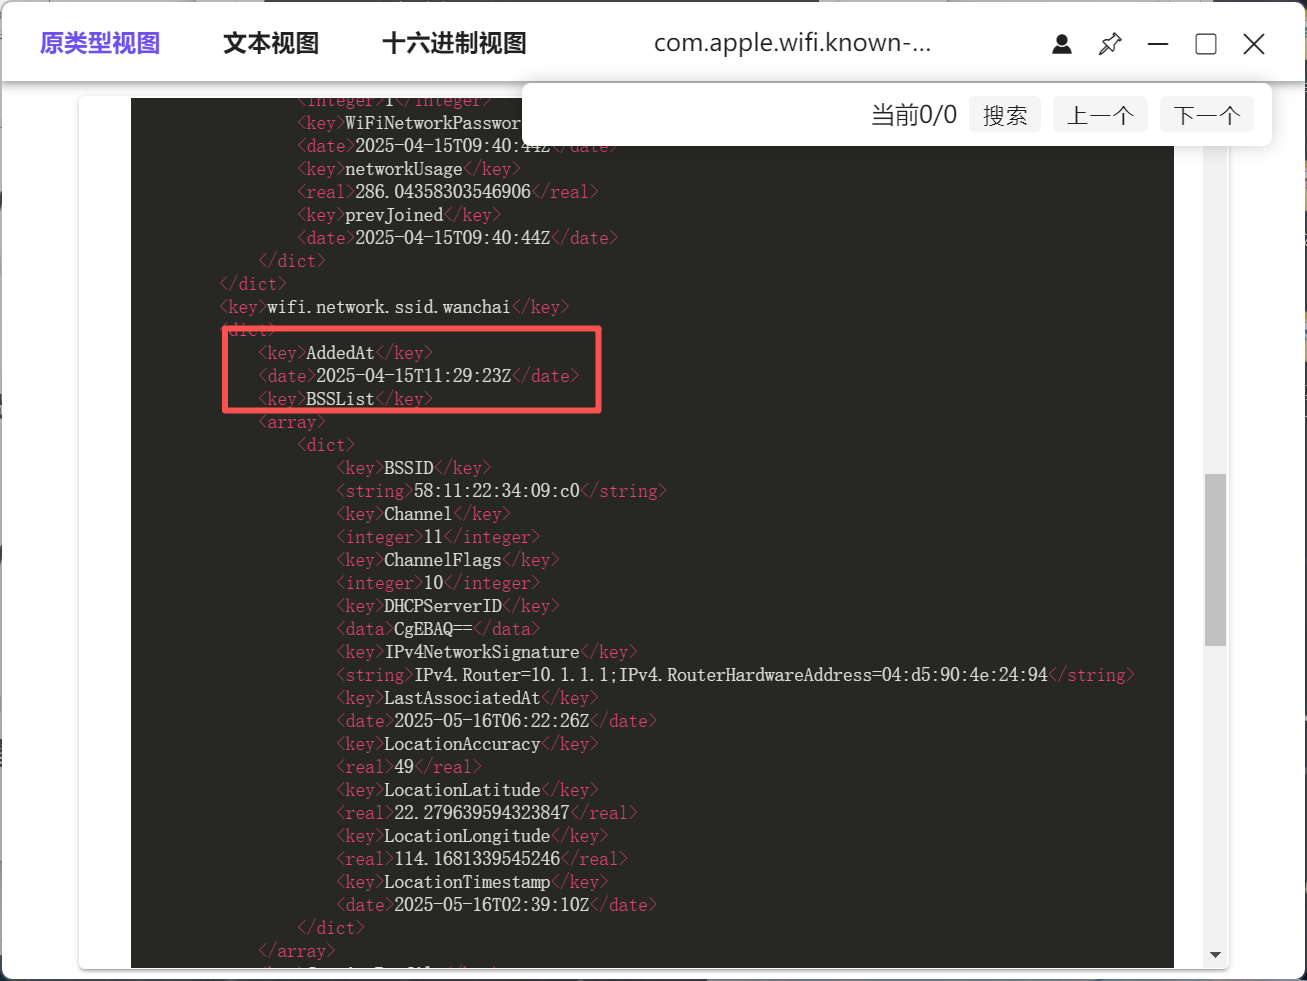Switch to the 原类型视图 tab
Screen dimensions: 1307x981
tap(100, 43)
